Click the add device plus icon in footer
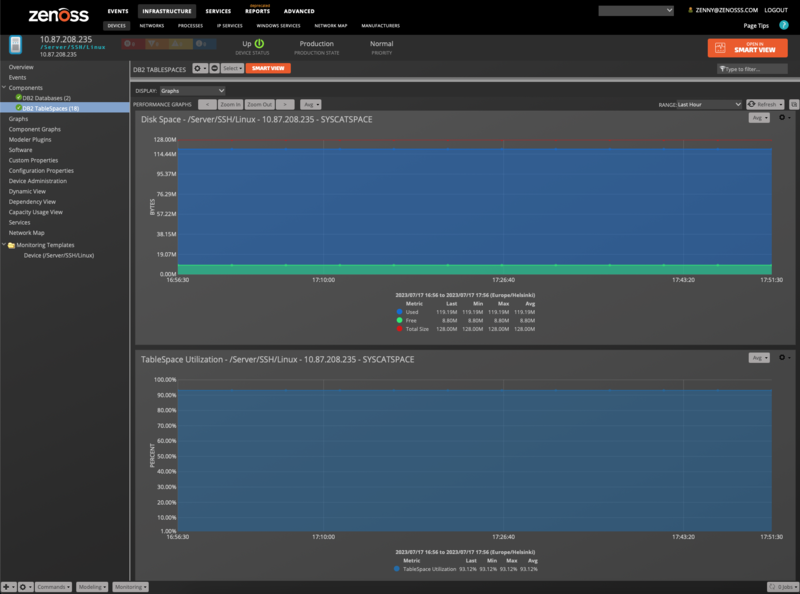 pos(8,587)
